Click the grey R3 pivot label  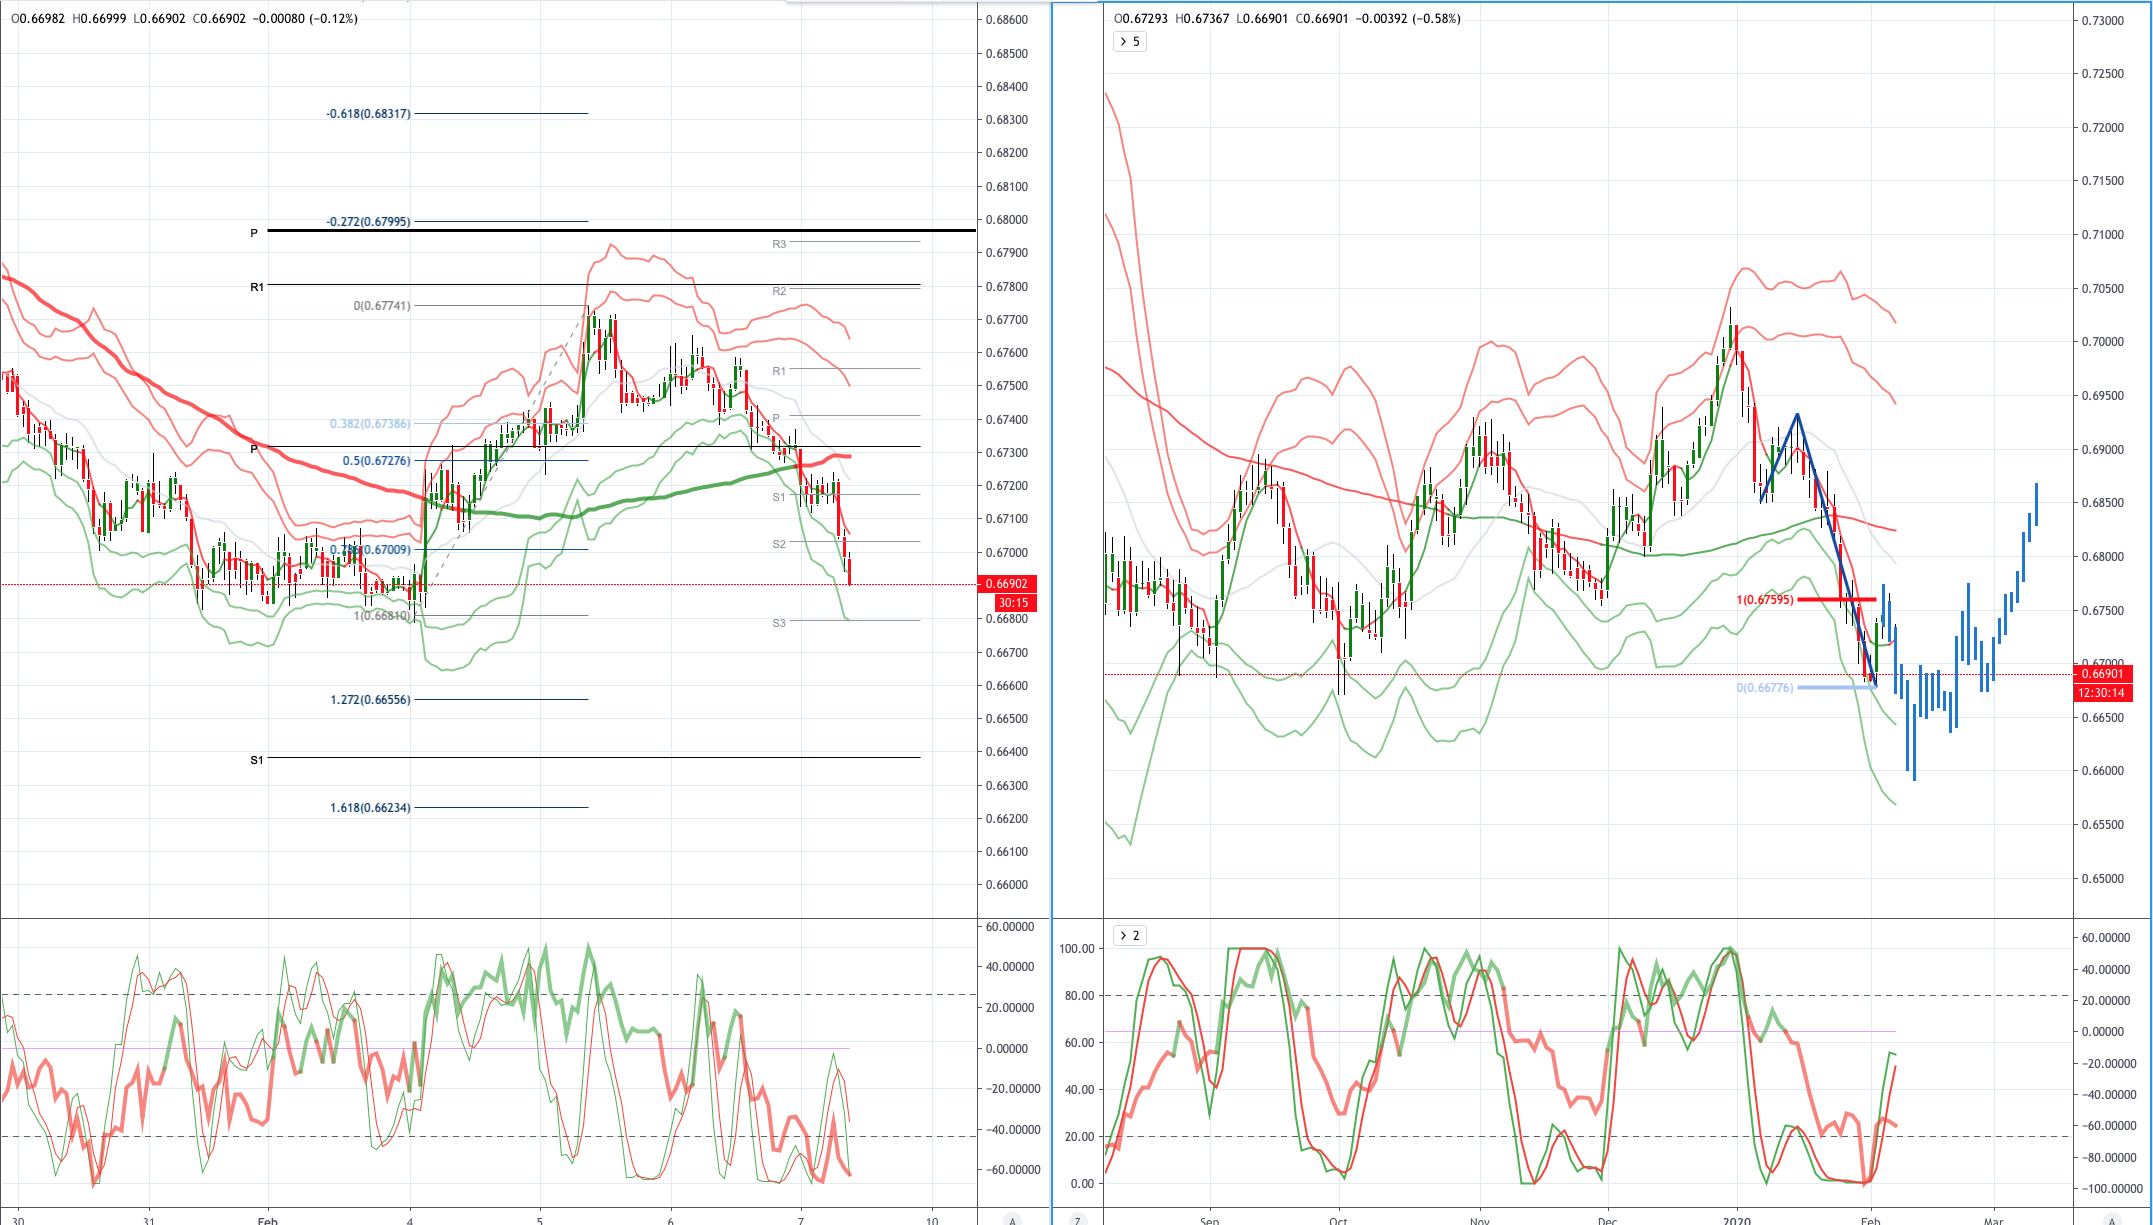(779, 244)
